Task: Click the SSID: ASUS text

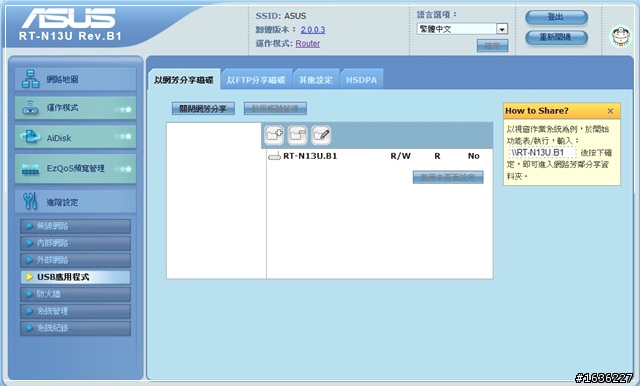Action: click(281, 16)
